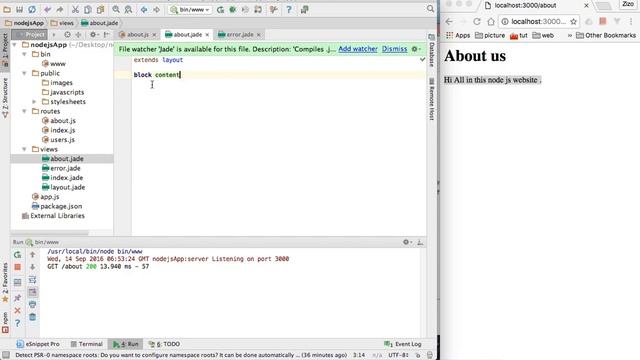Expand the stylesheets folder
Image resolution: width=640 pixels, height=360 pixels.
pyautogui.click(x=34, y=102)
